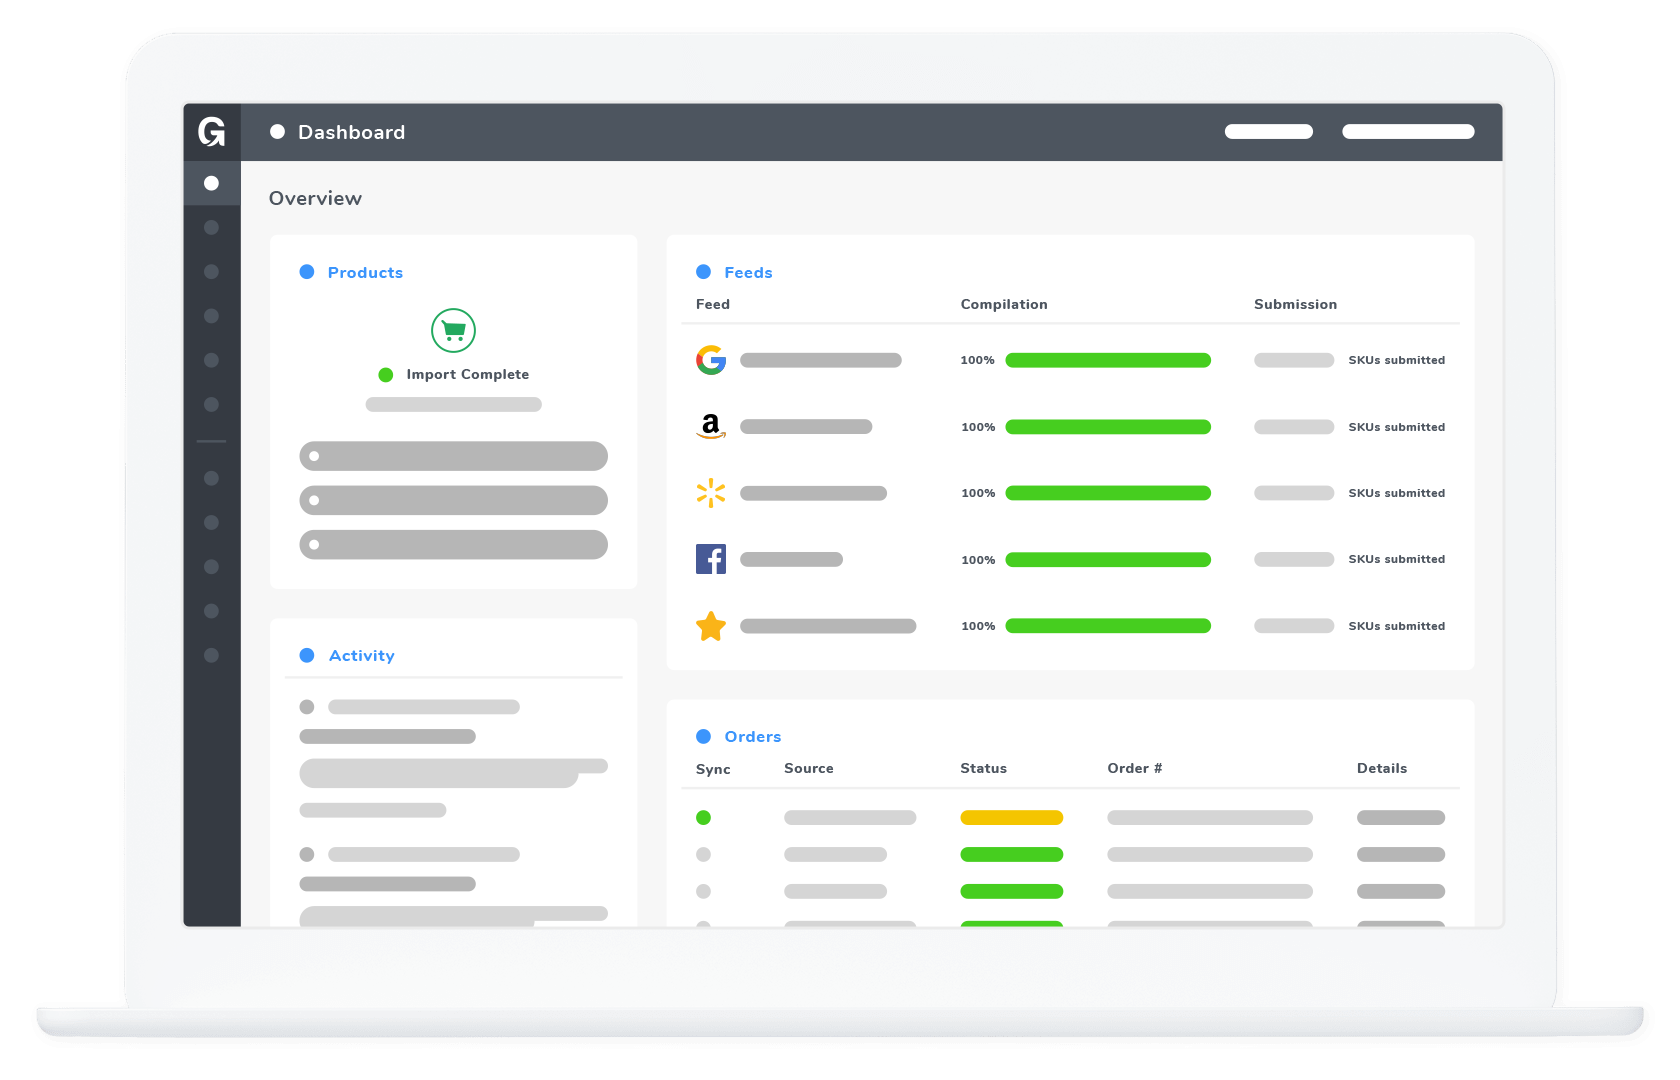
Task: Open the Google feed via its logo
Action: 711,360
